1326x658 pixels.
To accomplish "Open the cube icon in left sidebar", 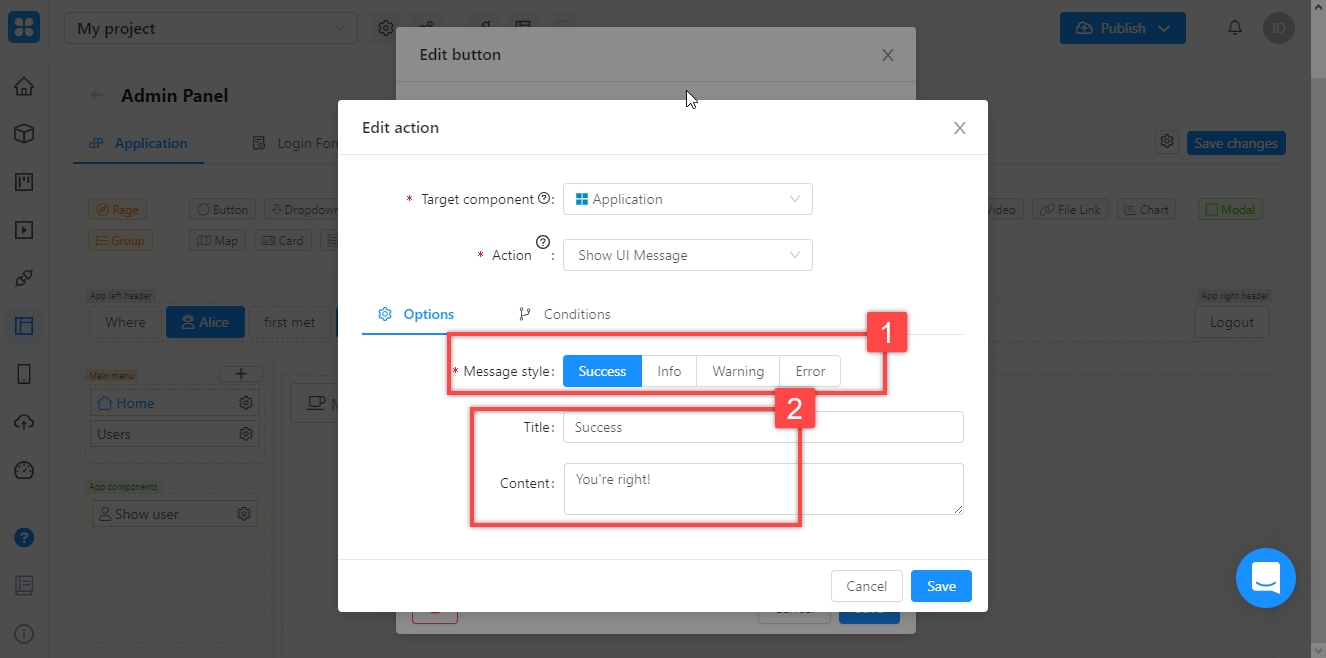I will point(24,134).
